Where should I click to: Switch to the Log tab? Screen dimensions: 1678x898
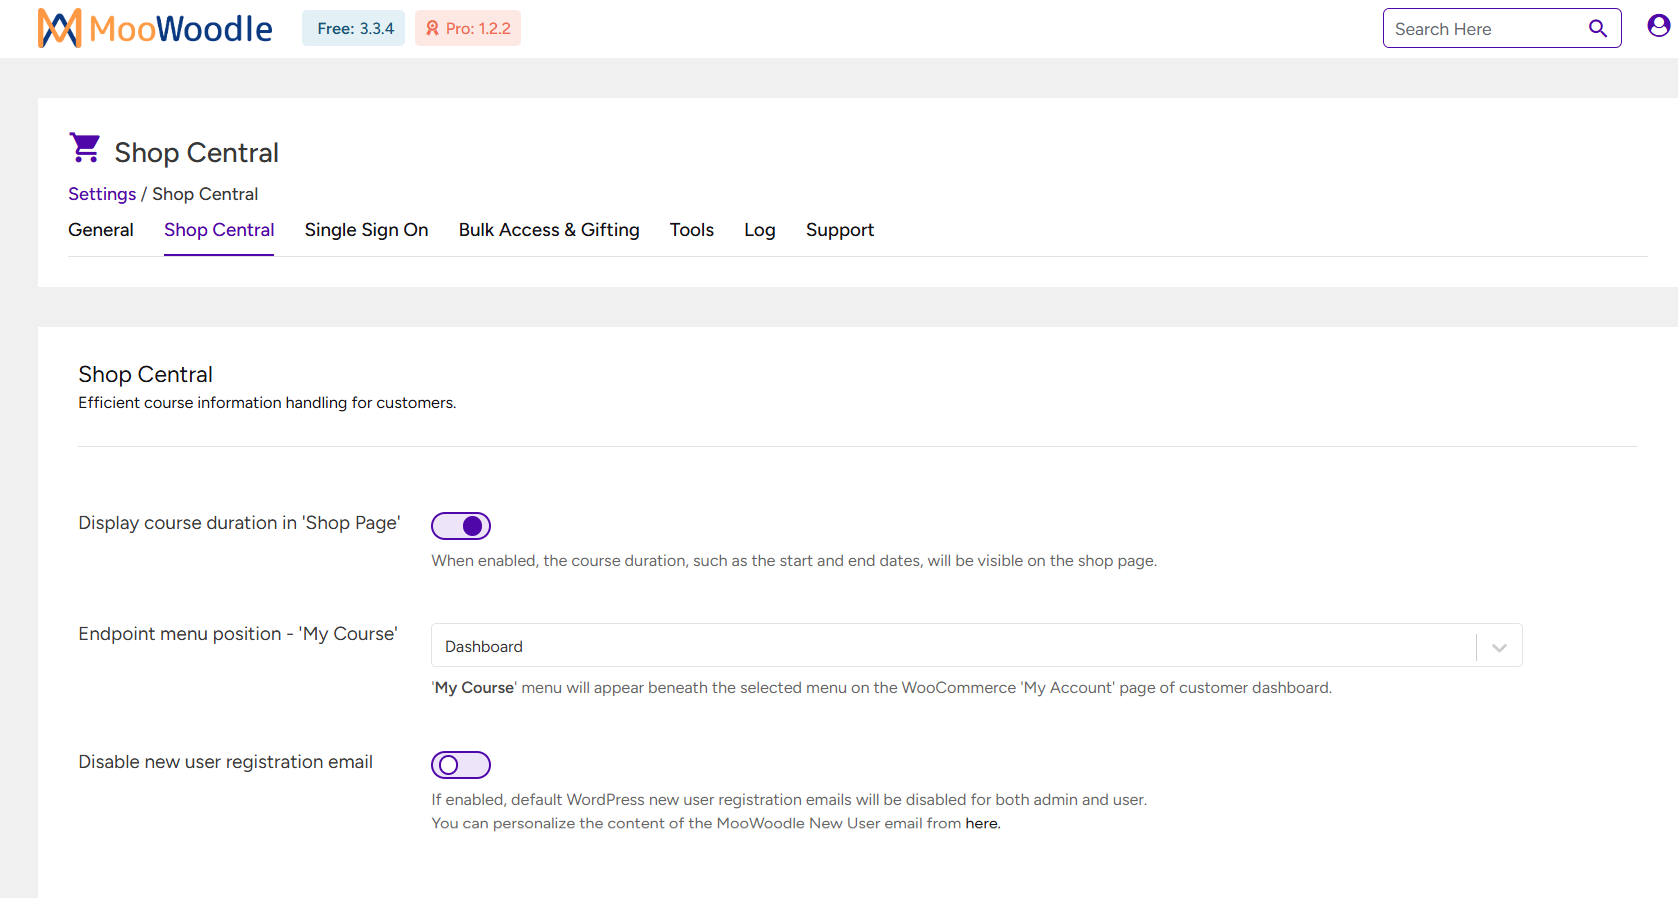(760, 230)
